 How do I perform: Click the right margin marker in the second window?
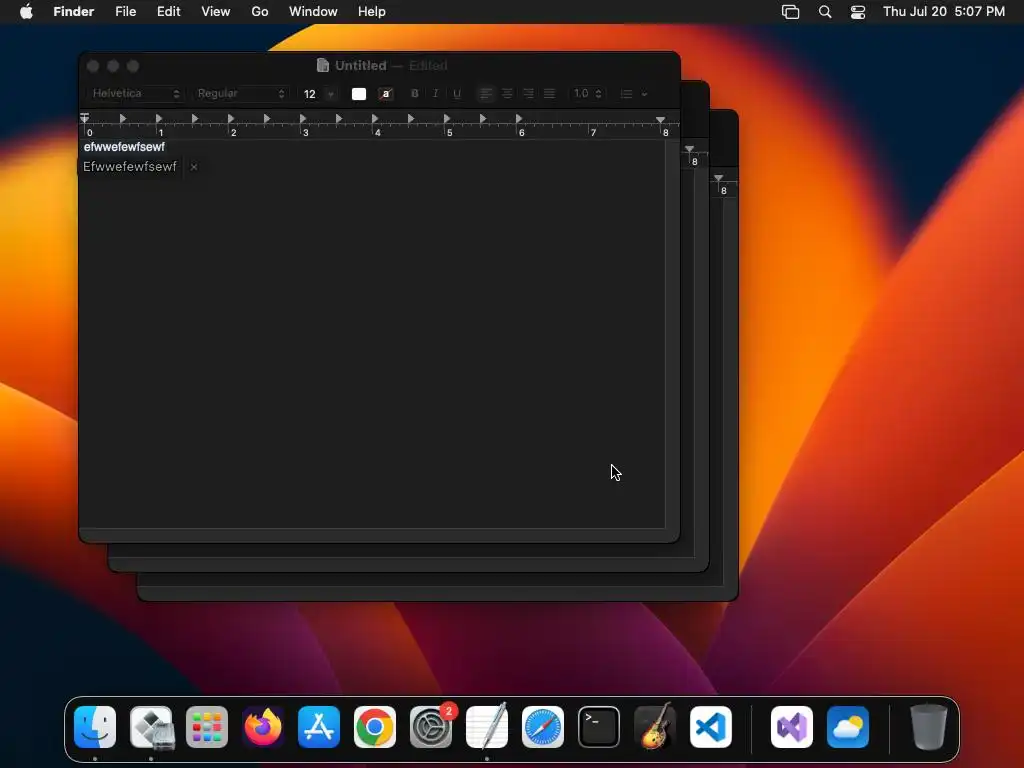coord(690,150)
